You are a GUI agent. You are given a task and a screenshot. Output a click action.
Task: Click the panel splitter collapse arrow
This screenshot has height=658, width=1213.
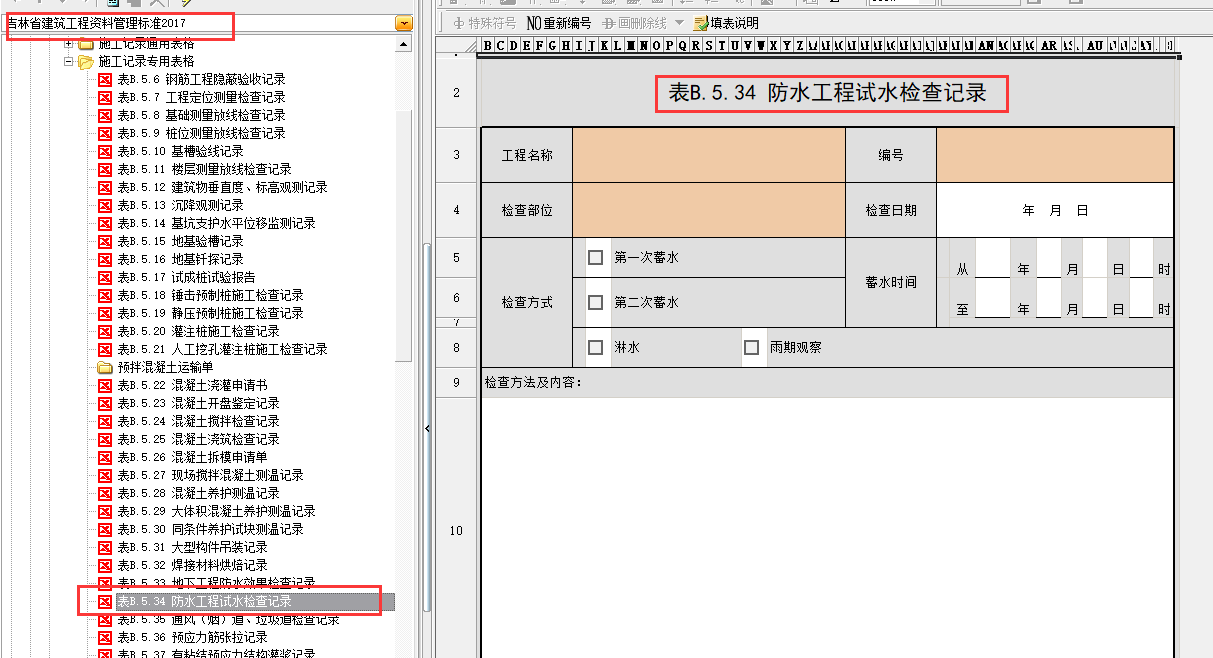tap(428, 428)
